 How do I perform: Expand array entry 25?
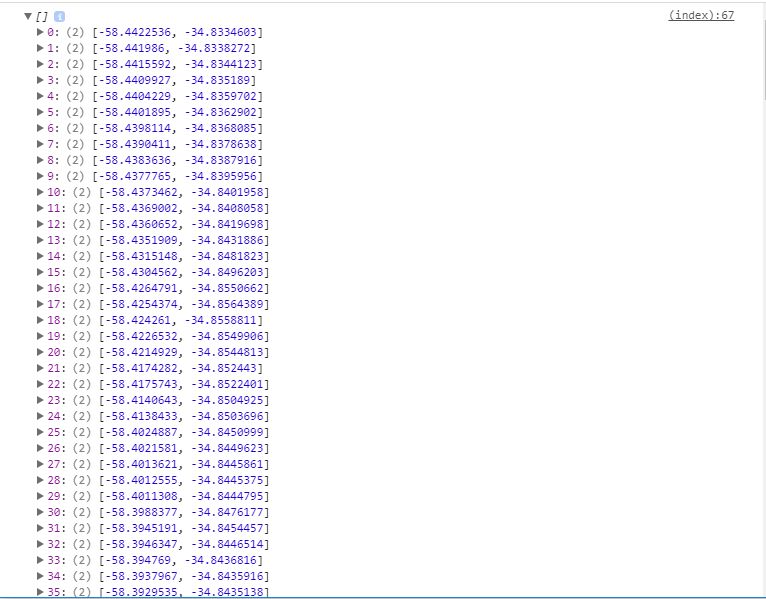click(40, 432)
